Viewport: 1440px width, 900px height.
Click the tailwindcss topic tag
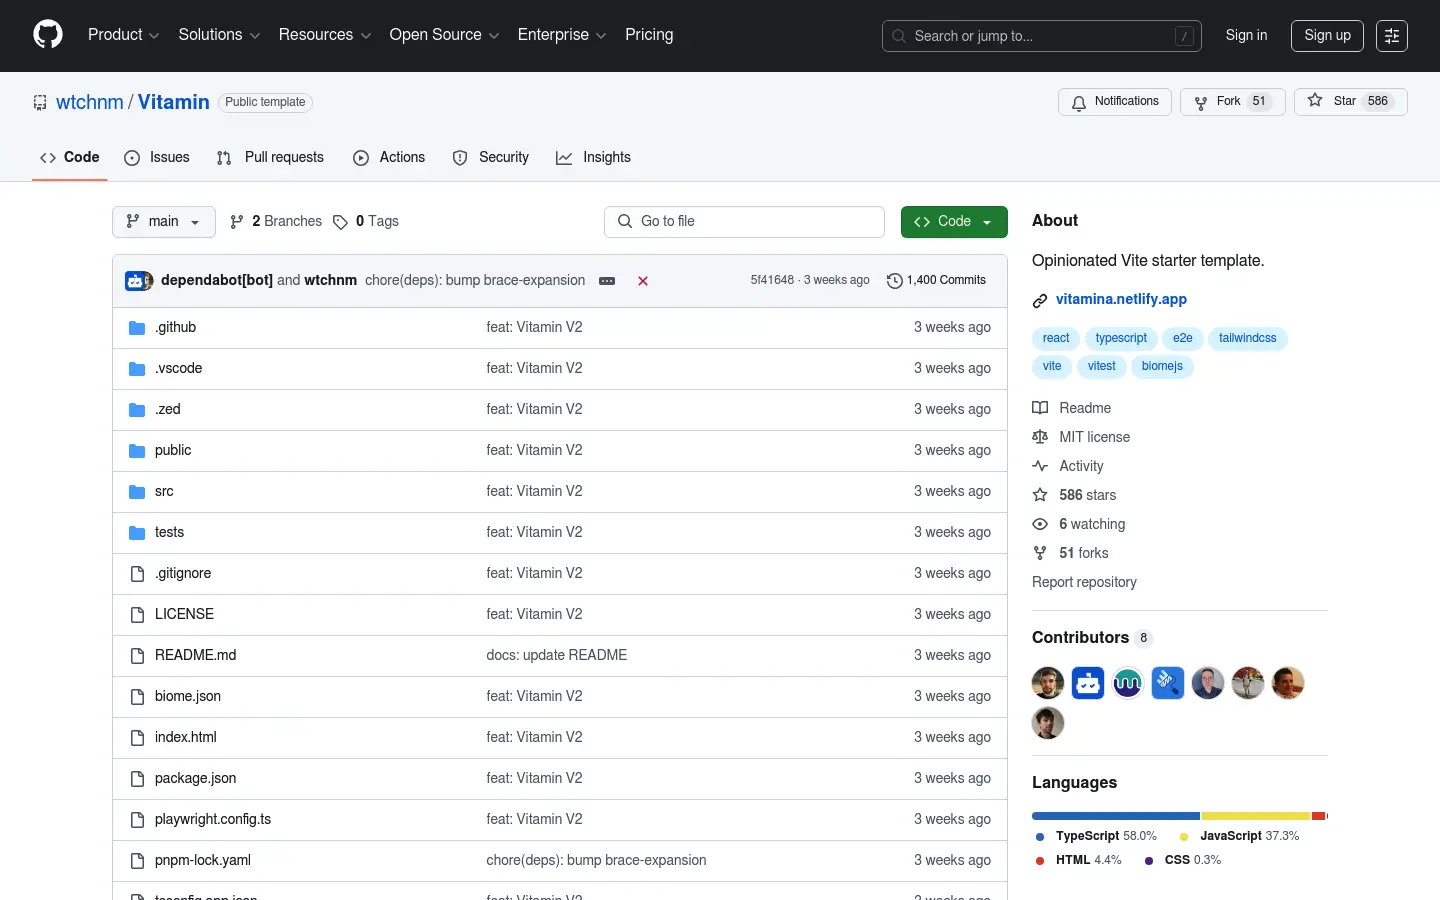[1247, 339]
